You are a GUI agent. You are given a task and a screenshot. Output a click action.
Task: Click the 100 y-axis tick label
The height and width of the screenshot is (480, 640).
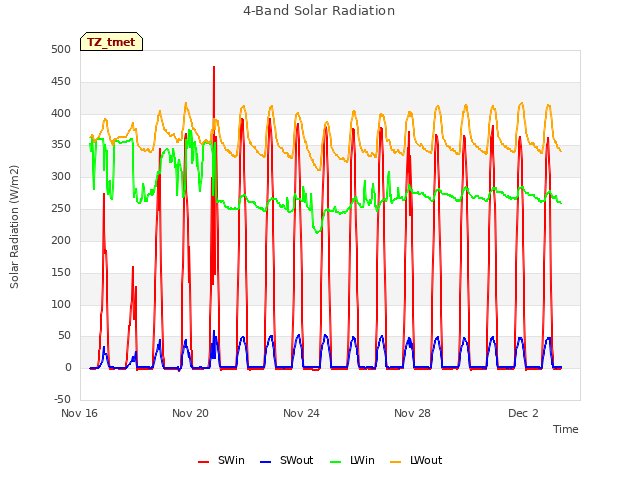(x=61, y=304)
